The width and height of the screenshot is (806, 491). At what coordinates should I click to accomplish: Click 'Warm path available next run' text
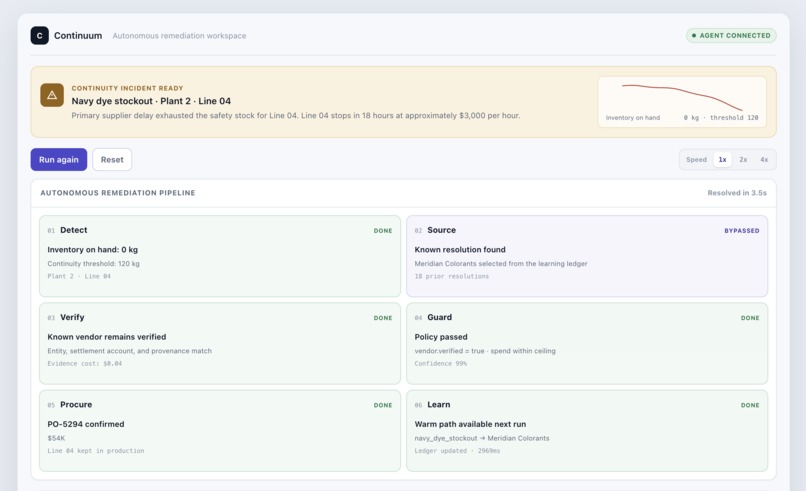point(470,424)
